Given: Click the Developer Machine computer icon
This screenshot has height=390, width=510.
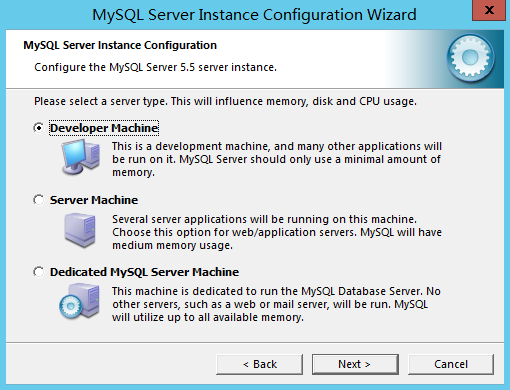Looking at the screenshot, I should pyautogui.click(x=81, y=157).
